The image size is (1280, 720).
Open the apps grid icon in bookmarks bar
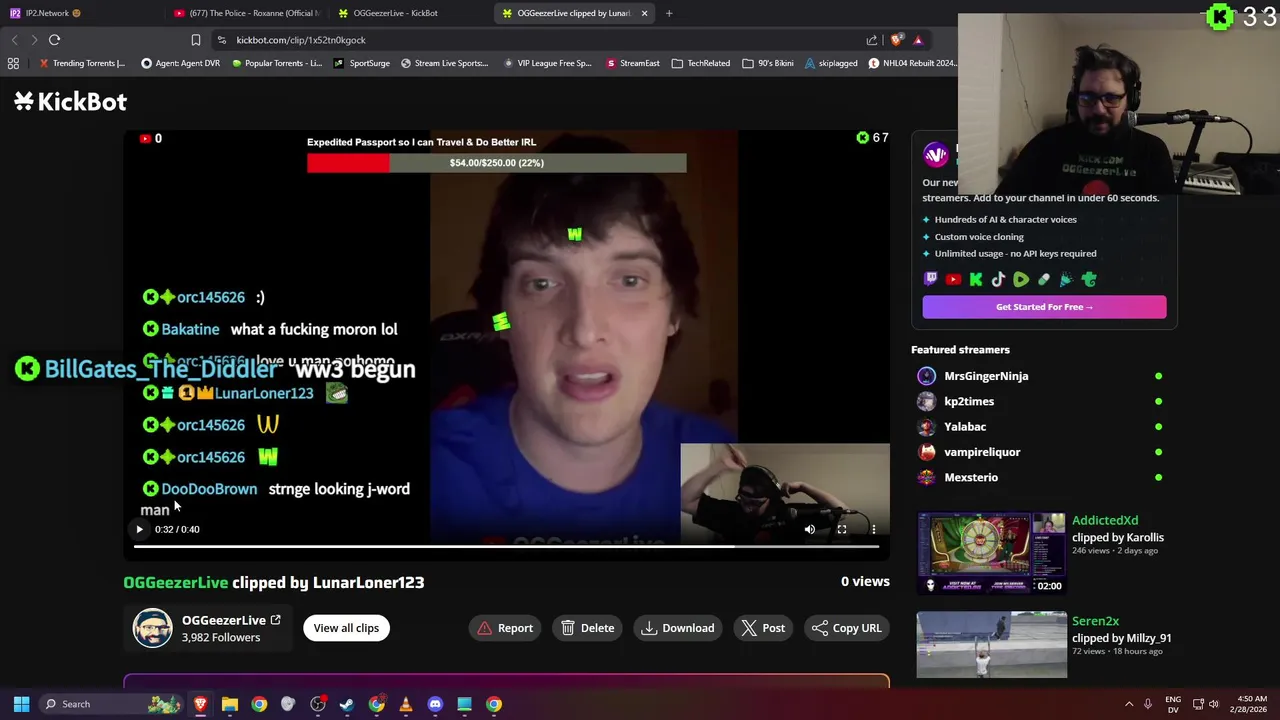[13, 63]
